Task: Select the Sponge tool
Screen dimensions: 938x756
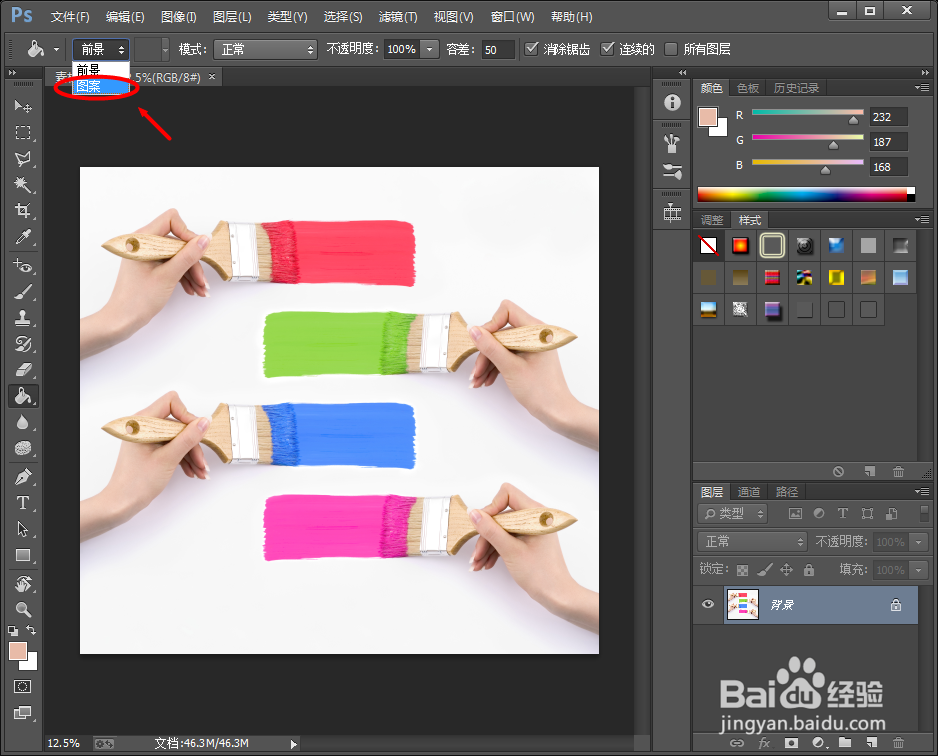Action: click(x=23, y=448)
